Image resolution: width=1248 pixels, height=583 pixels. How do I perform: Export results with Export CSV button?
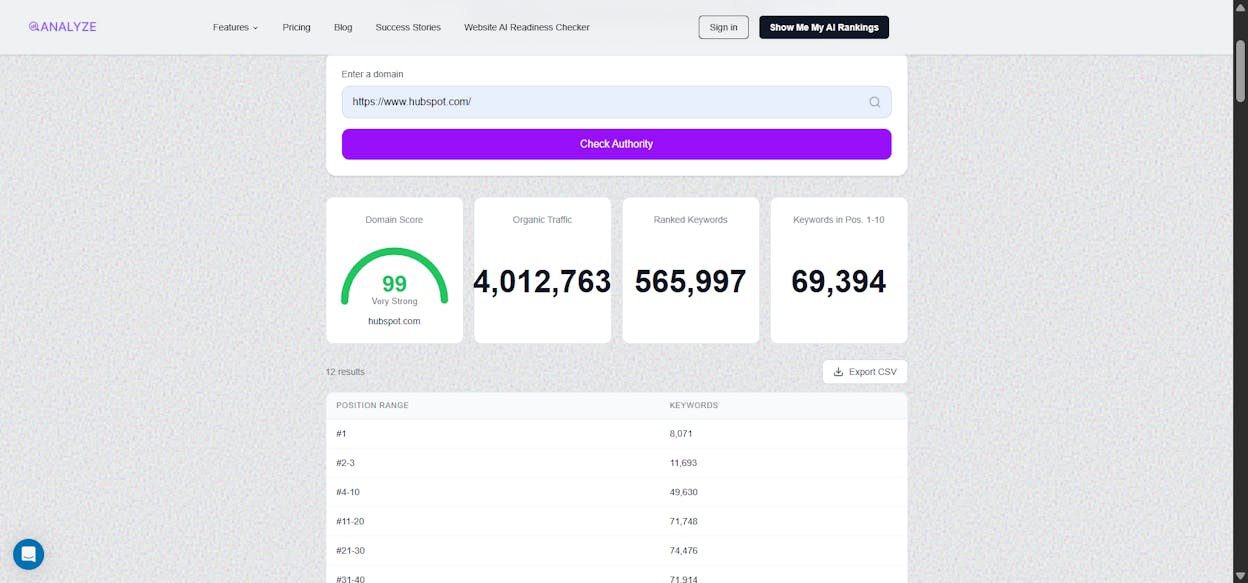click(865, 372)
